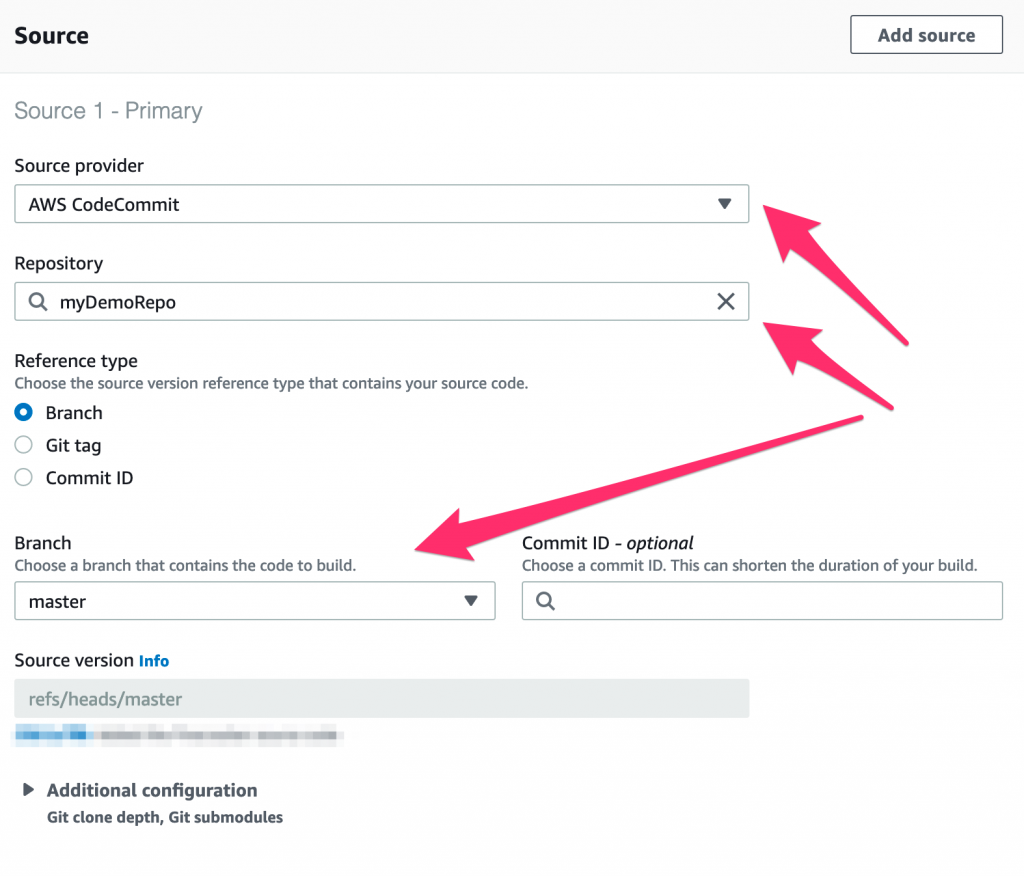Click the Add source button
This screenshot has height=876, width=1024.
tap(925, 34)
